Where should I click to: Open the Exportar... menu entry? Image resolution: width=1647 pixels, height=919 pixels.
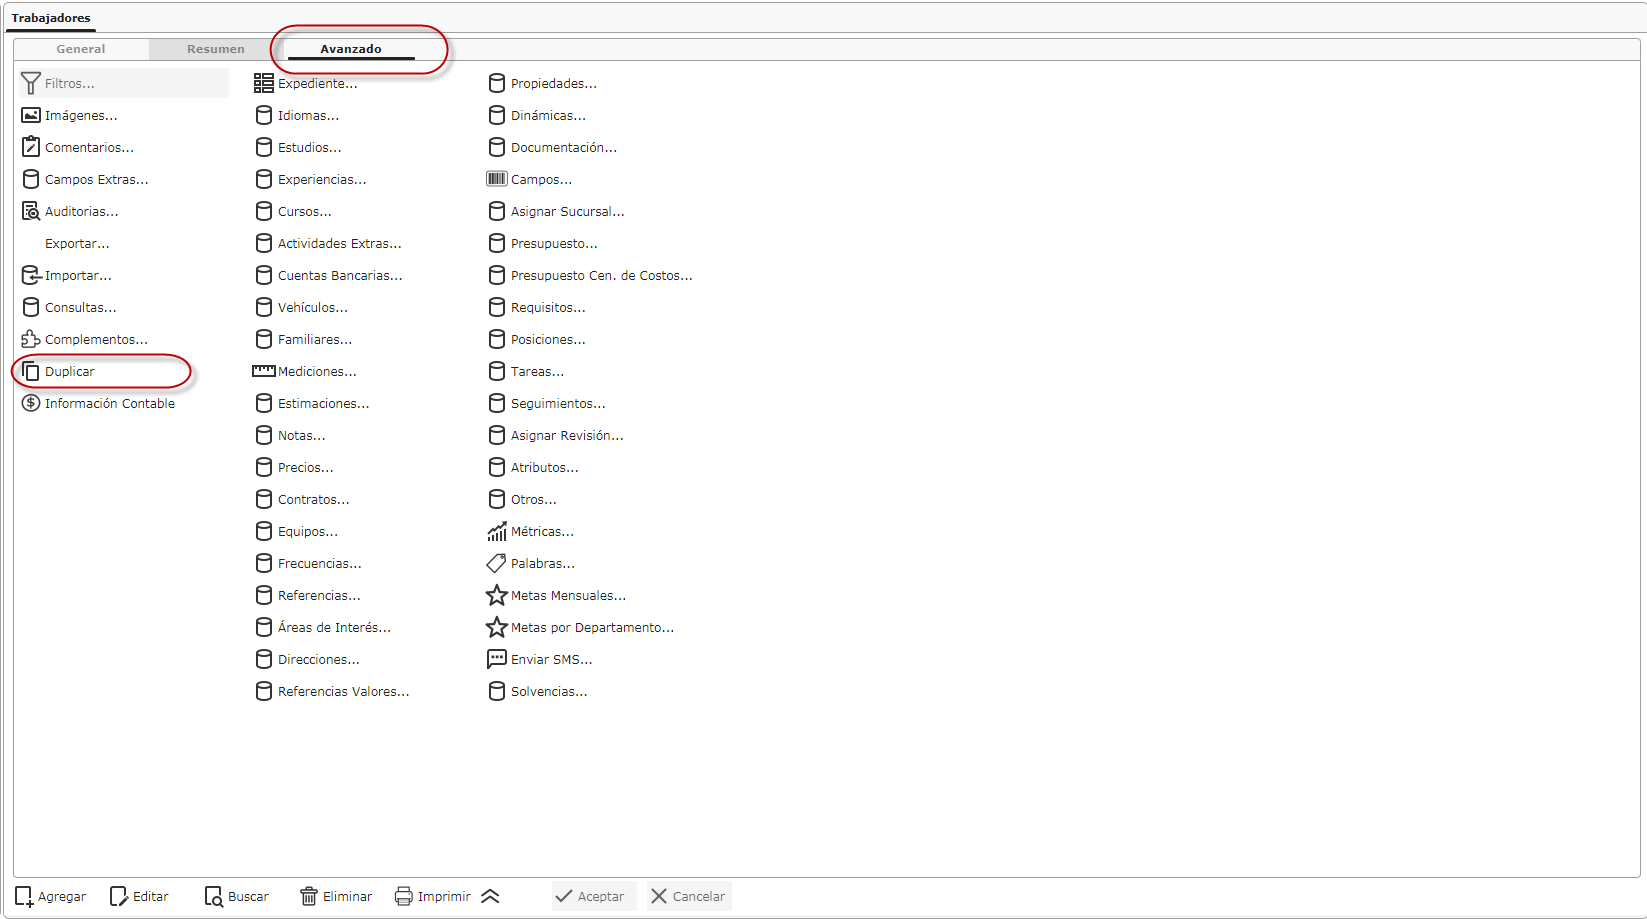77,243
